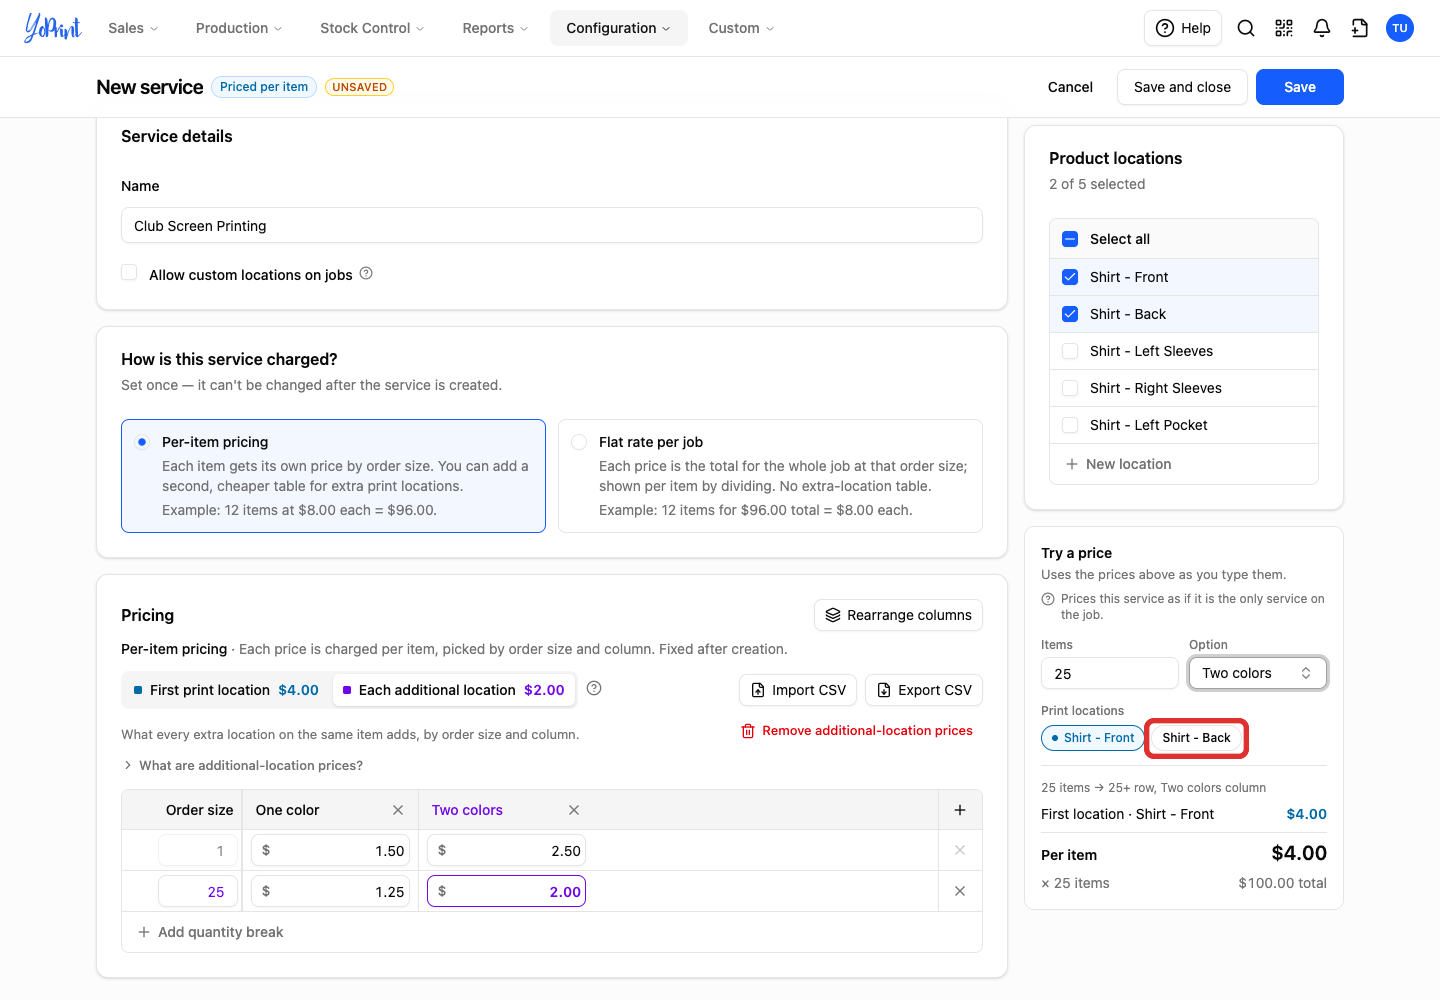Image resolution: width=1440 pixels, height=1000 pixels.
Task: Click the help icon next to additional location tab
Action: tap(594, 688)
